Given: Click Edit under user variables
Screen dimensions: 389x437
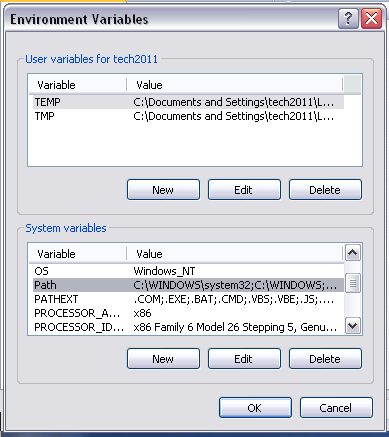Looking at the screenshot, I should point(244,190).
